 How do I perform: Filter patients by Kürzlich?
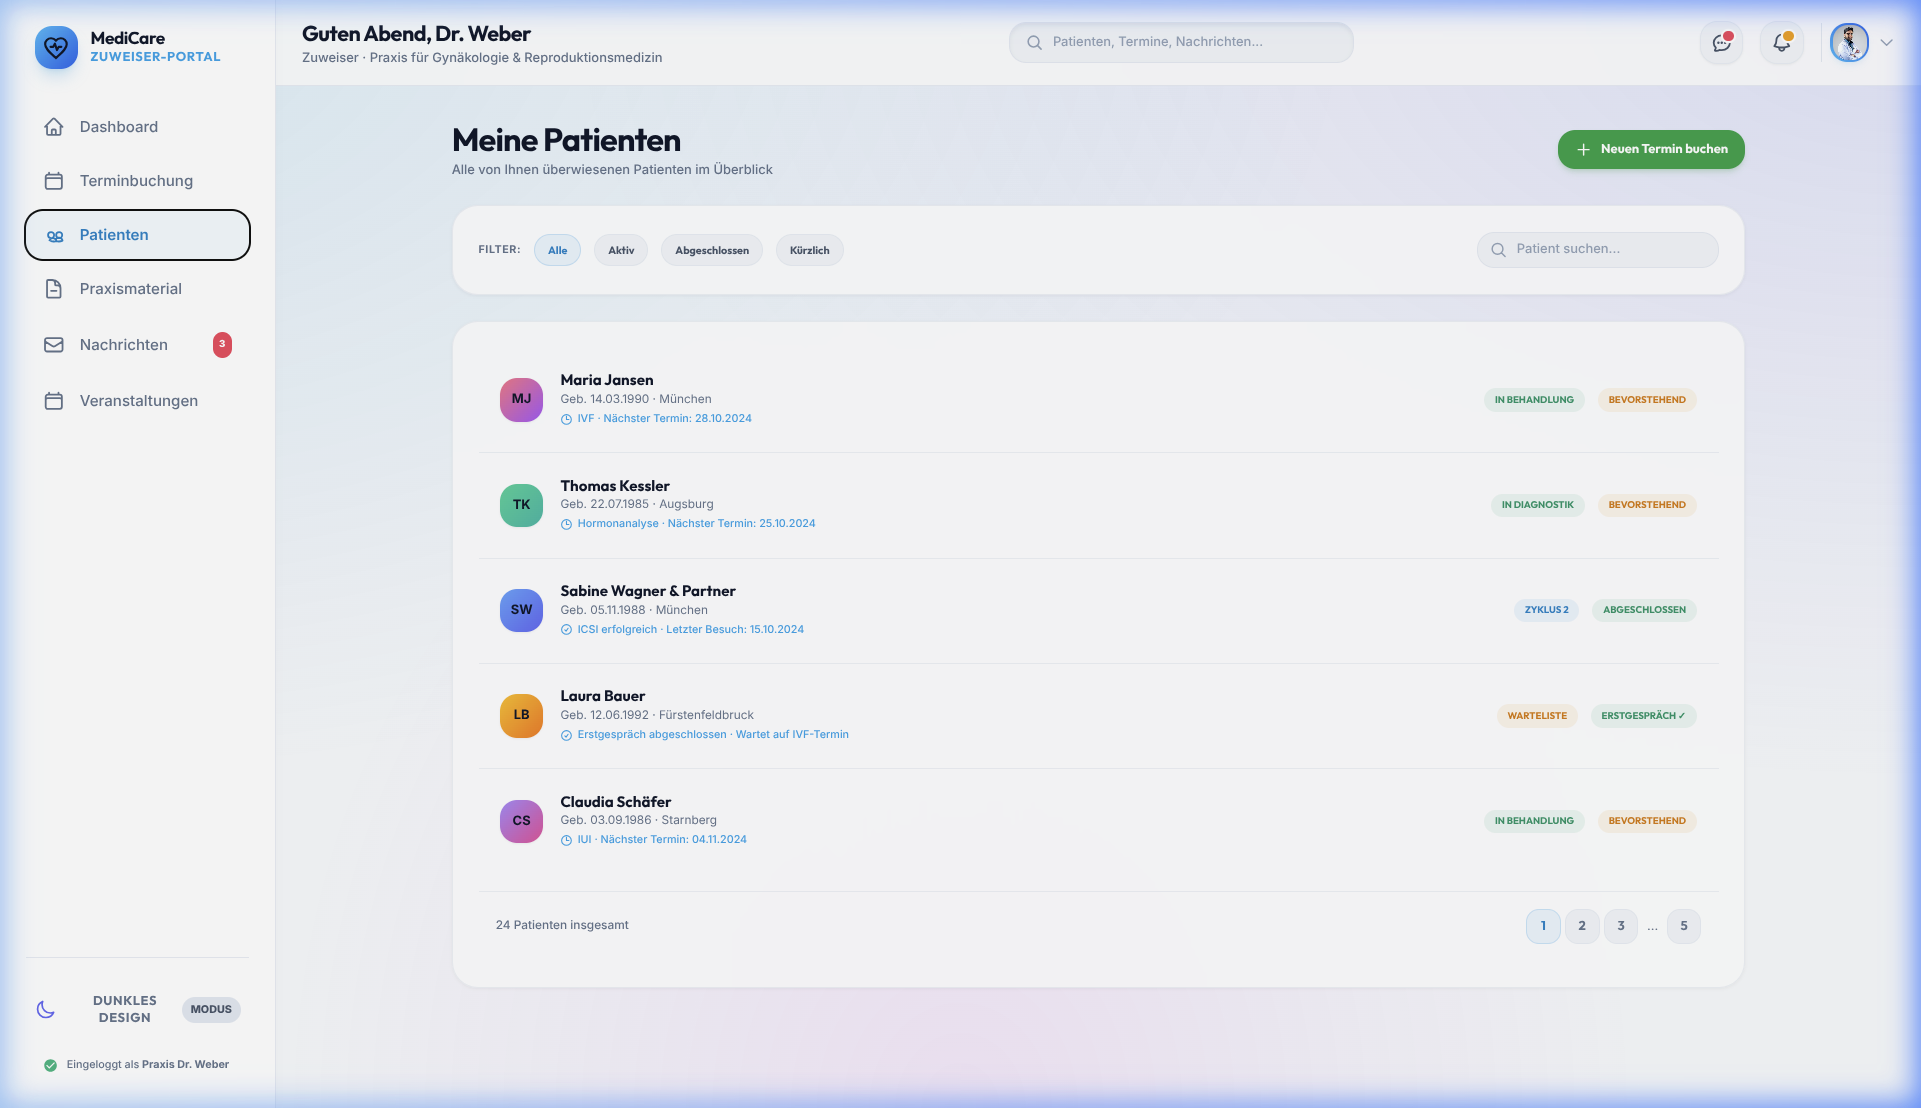(810, 250)
